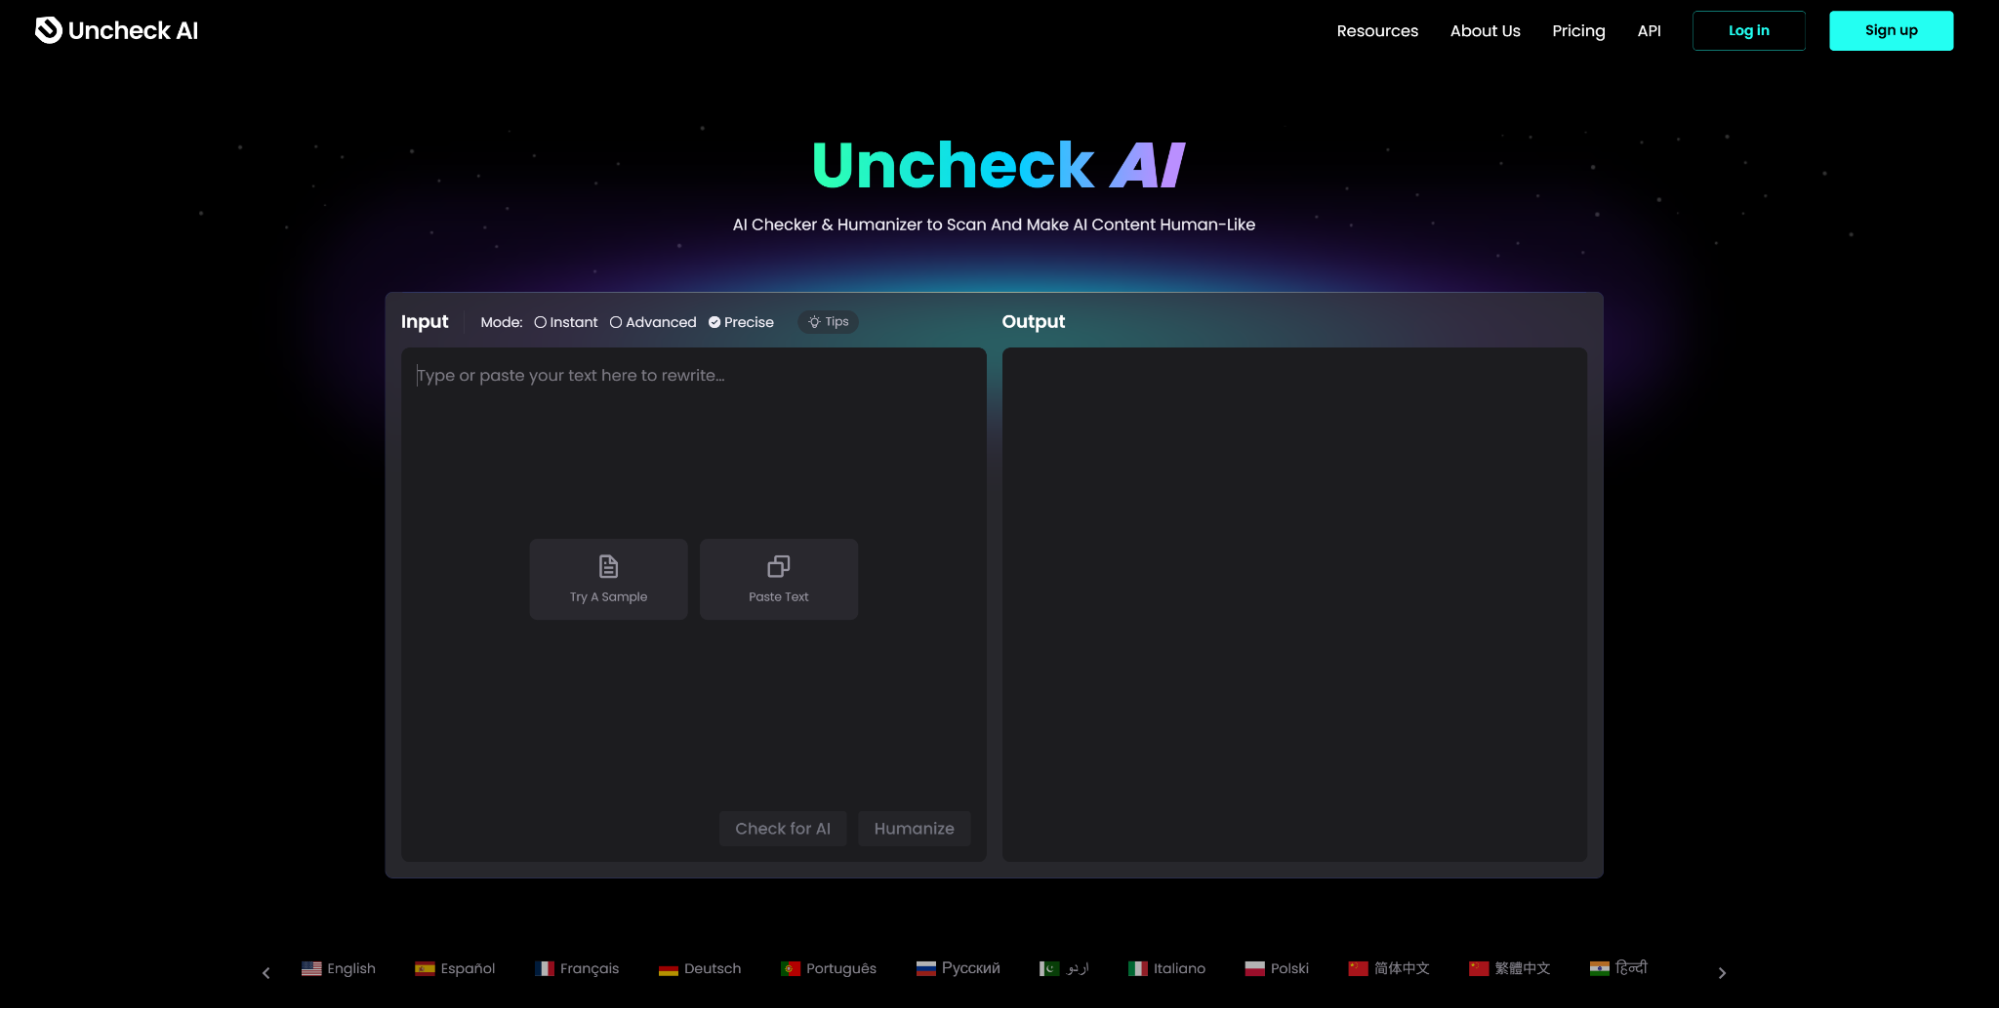1999x1009 pixels.
Task: Click the Humanize button
Action: click(913, 828)
